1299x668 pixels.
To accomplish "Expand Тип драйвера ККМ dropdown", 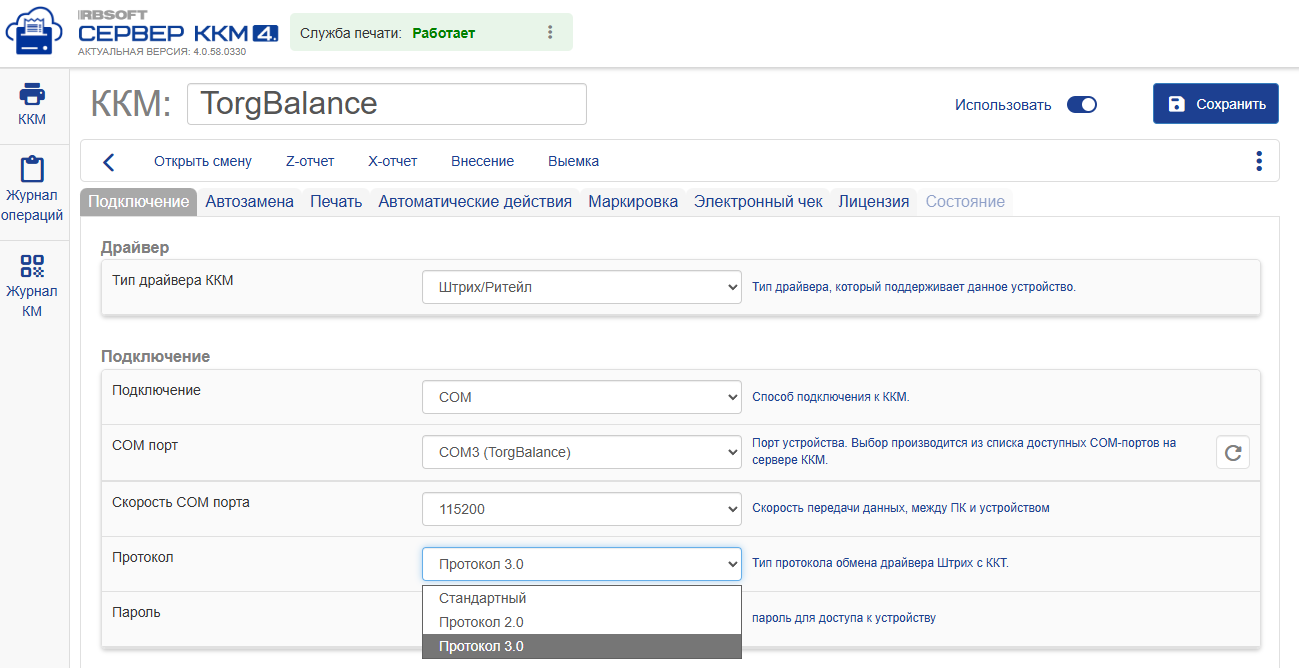I will point(581,287).
